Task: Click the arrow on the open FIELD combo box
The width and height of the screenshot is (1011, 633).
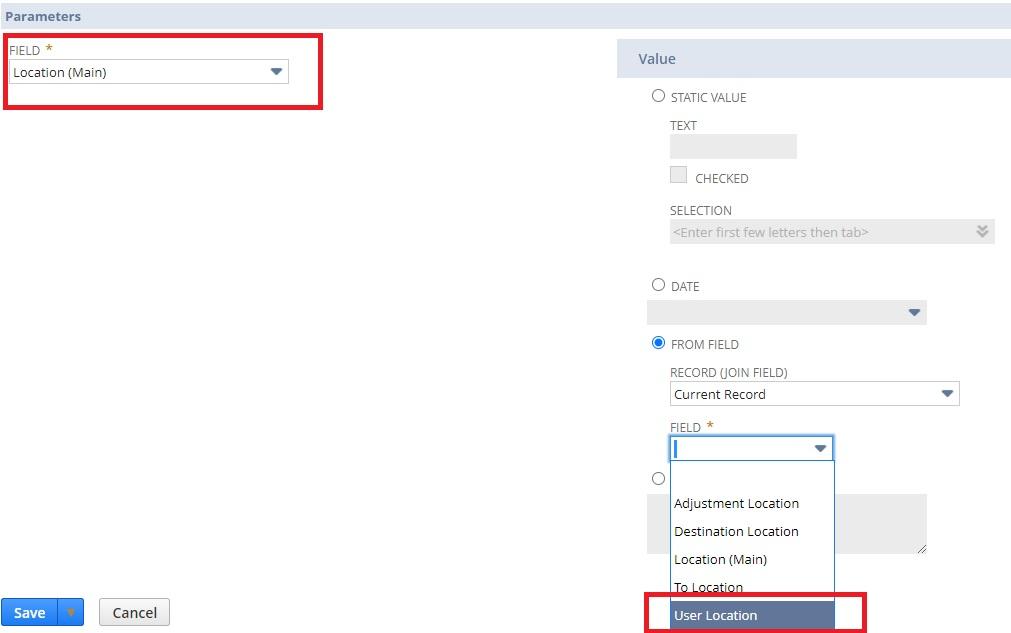Action: point(820,448)
